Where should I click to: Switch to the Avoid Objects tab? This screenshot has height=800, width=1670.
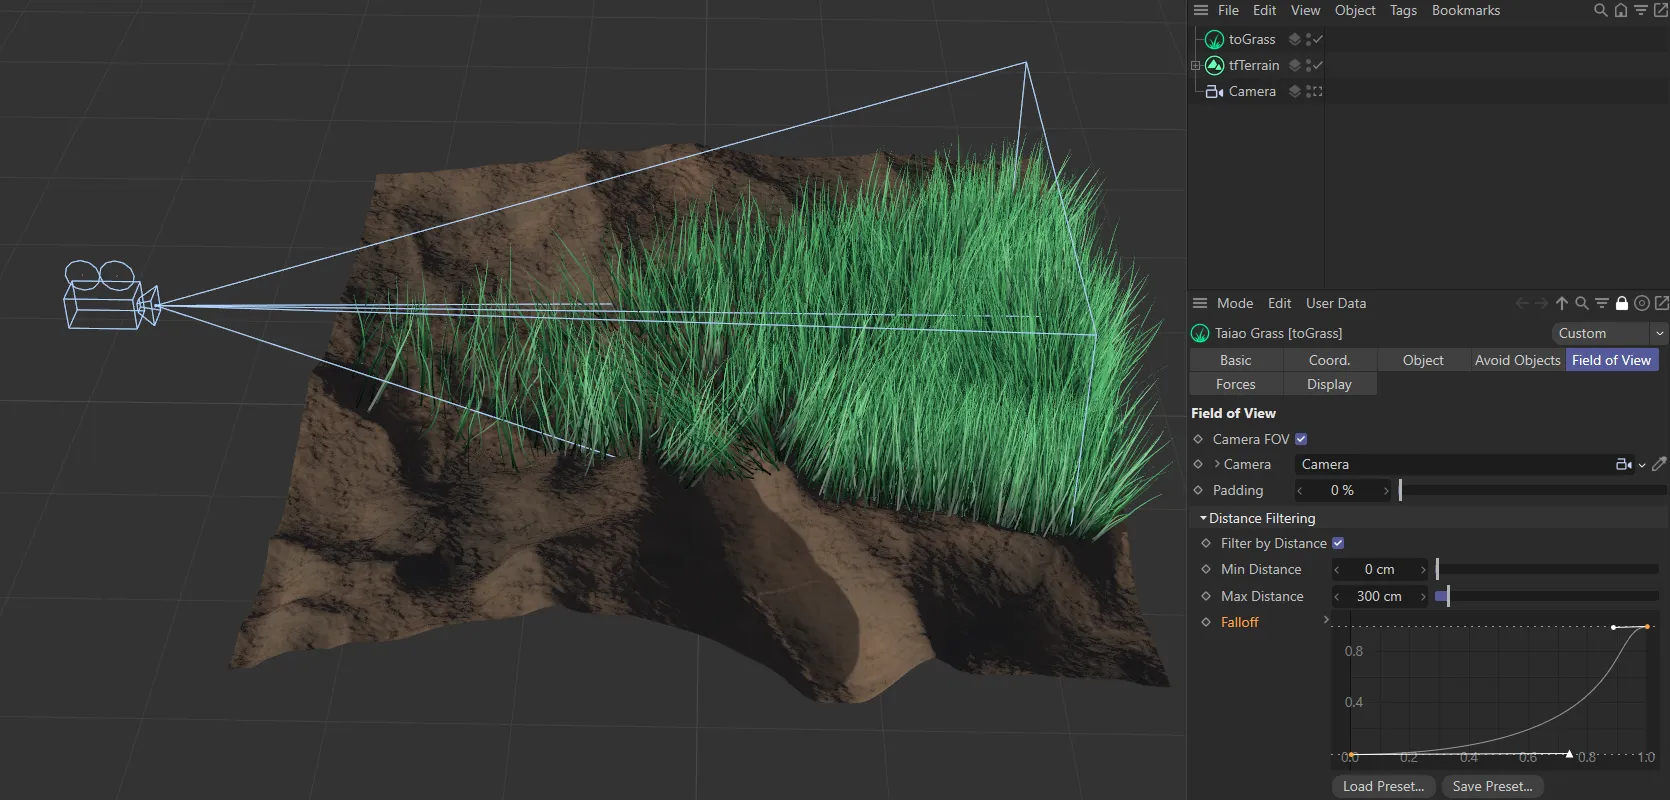pyautogui.click(x=1516, y=361)
